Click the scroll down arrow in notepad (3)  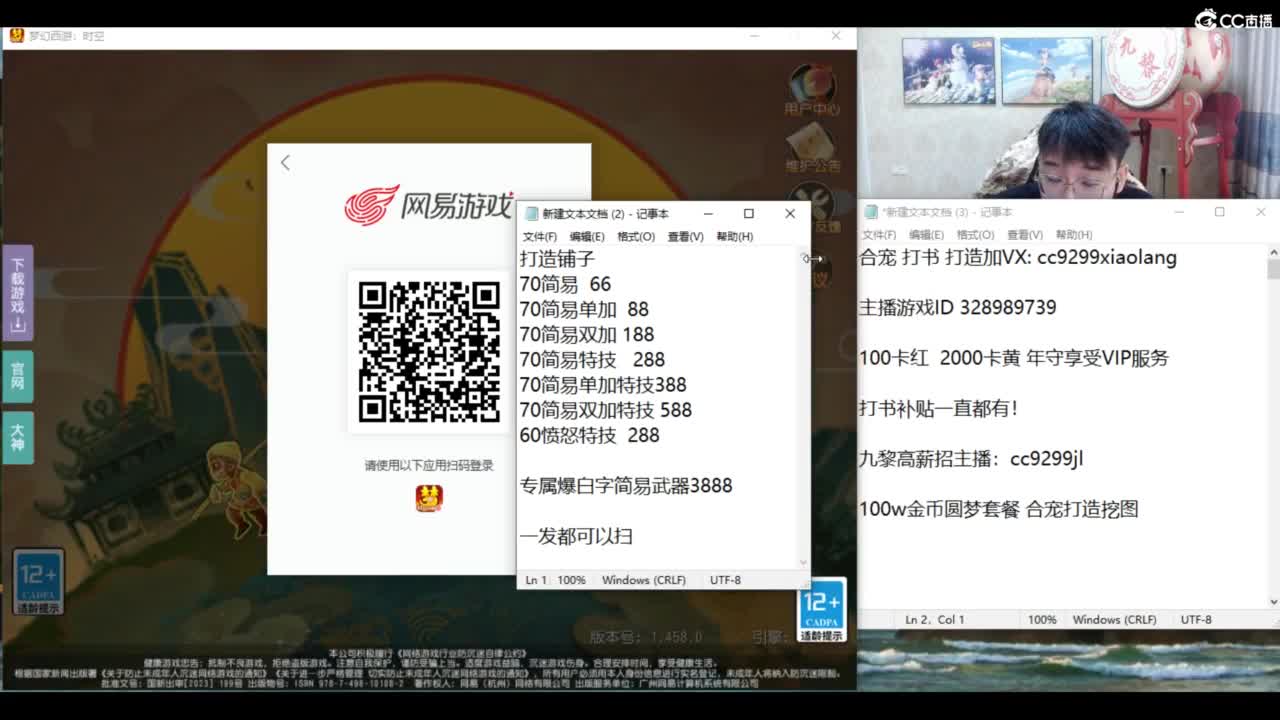[x=1273, y=601]
